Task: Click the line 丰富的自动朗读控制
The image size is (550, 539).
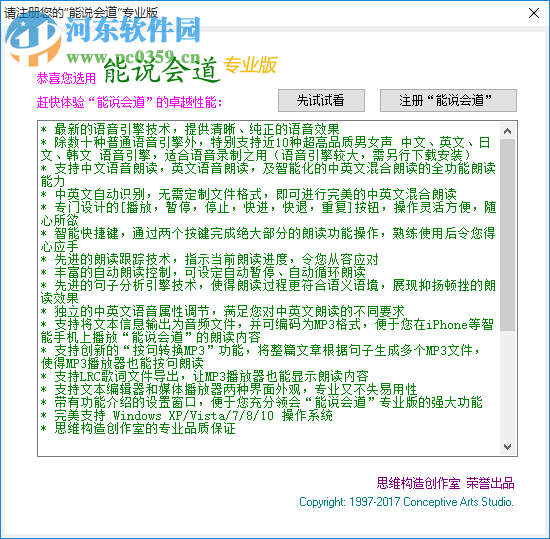Action: pyautogui.click(x=203, y=272)
